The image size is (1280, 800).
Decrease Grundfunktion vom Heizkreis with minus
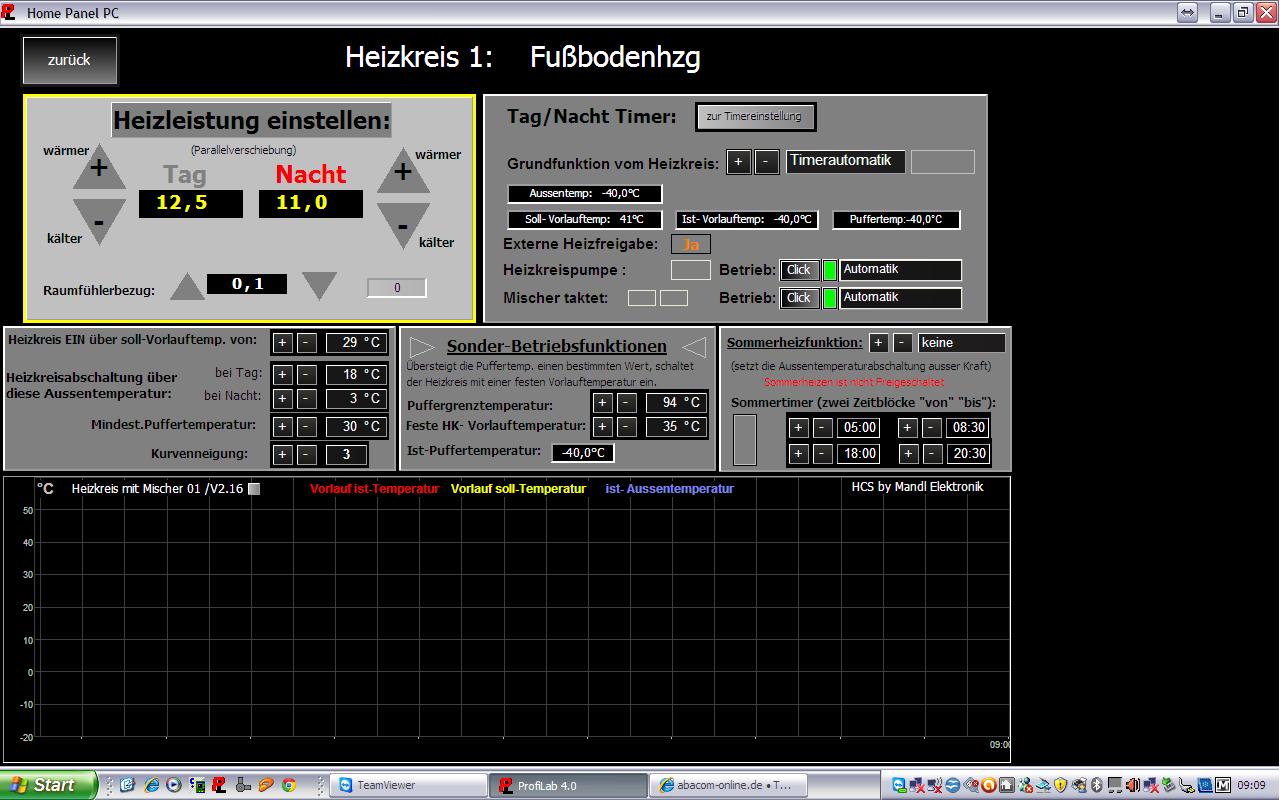click(x=767, y=162)
